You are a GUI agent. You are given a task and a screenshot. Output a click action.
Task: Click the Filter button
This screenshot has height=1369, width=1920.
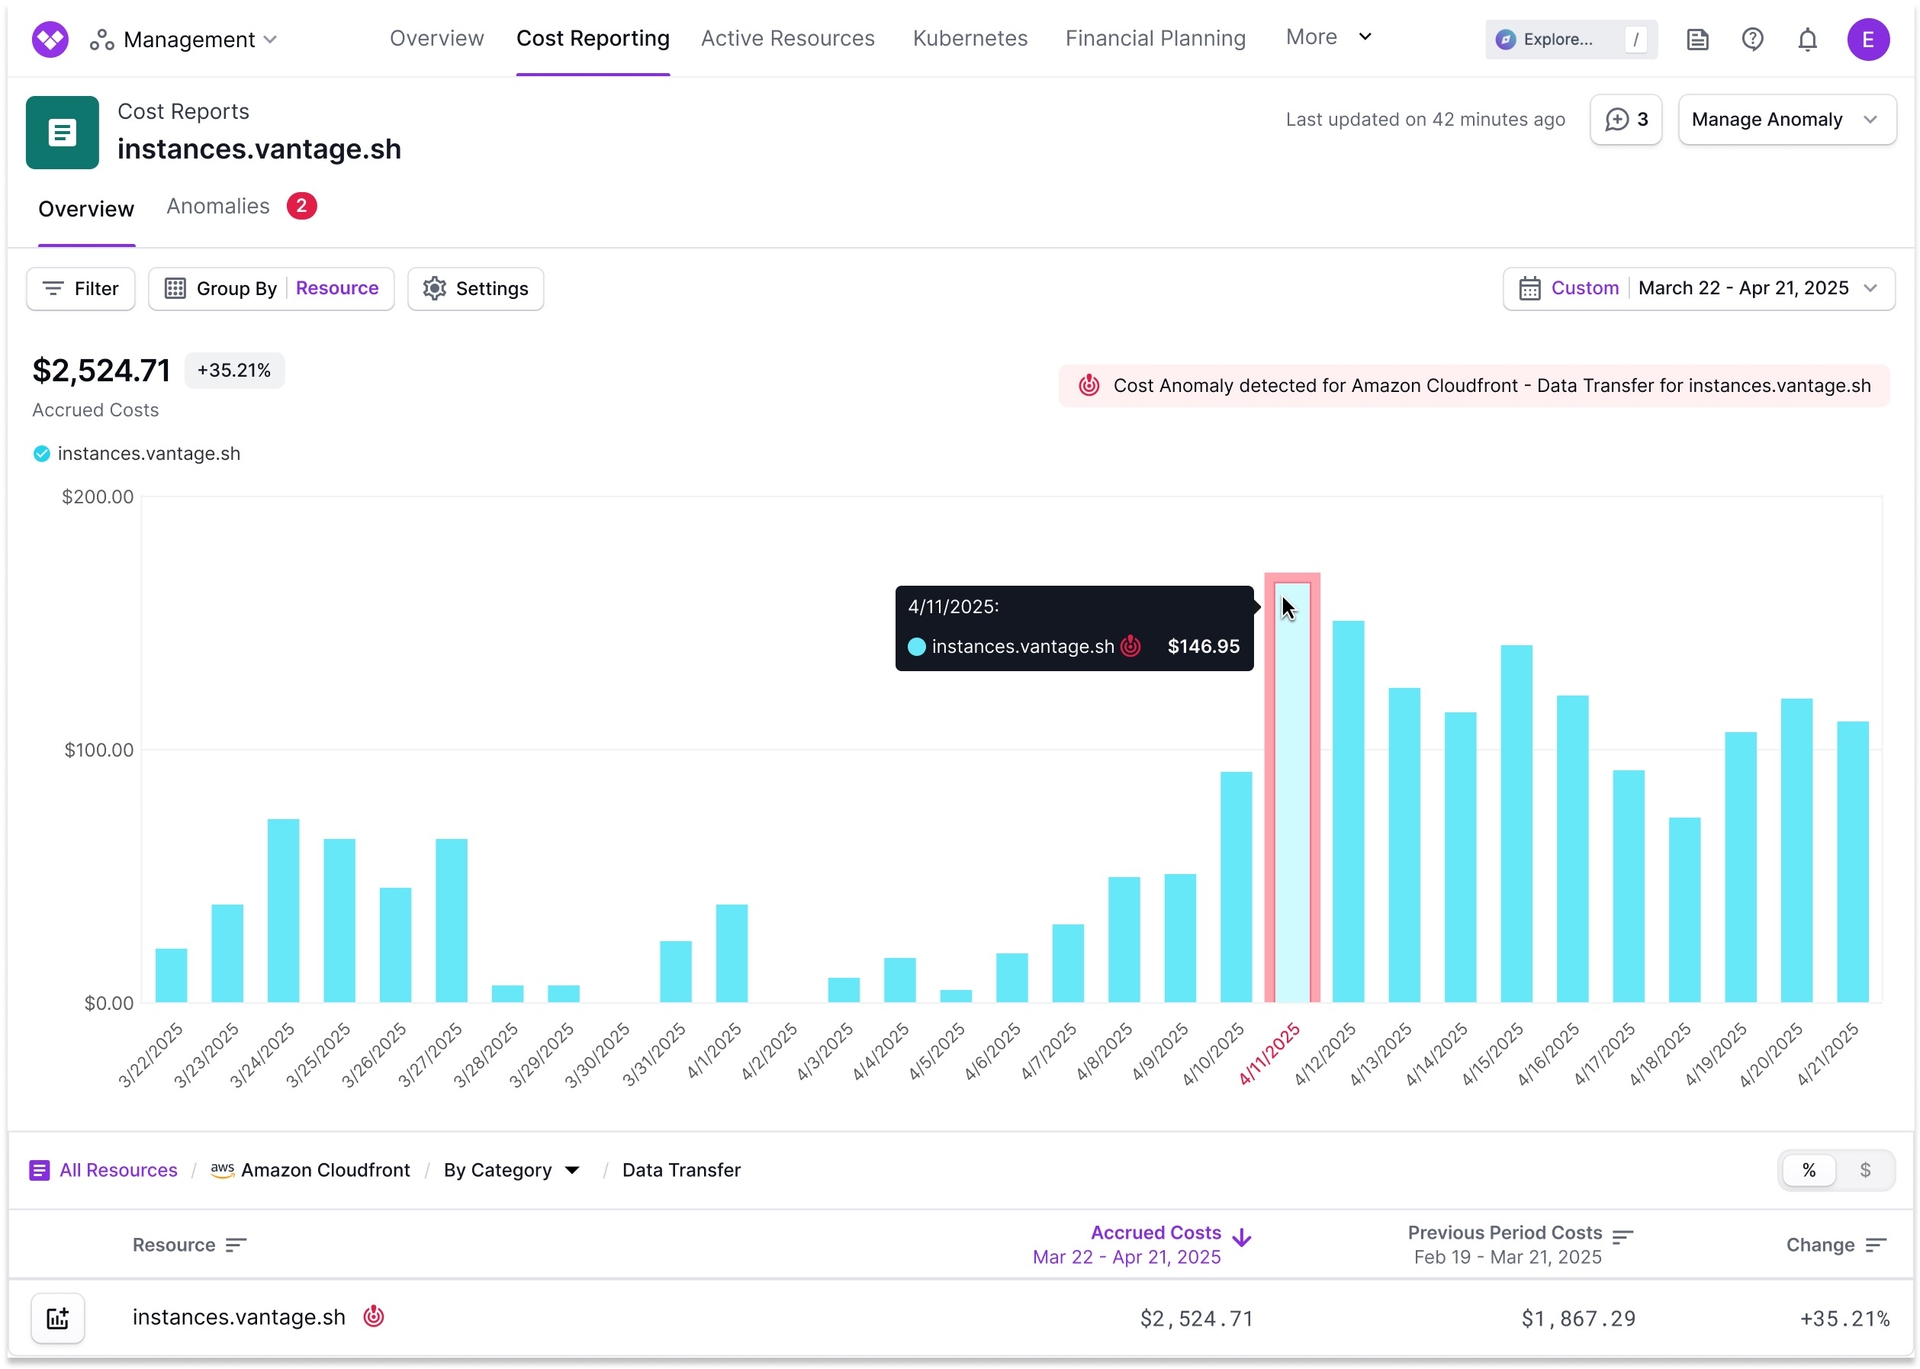point(81,289)
